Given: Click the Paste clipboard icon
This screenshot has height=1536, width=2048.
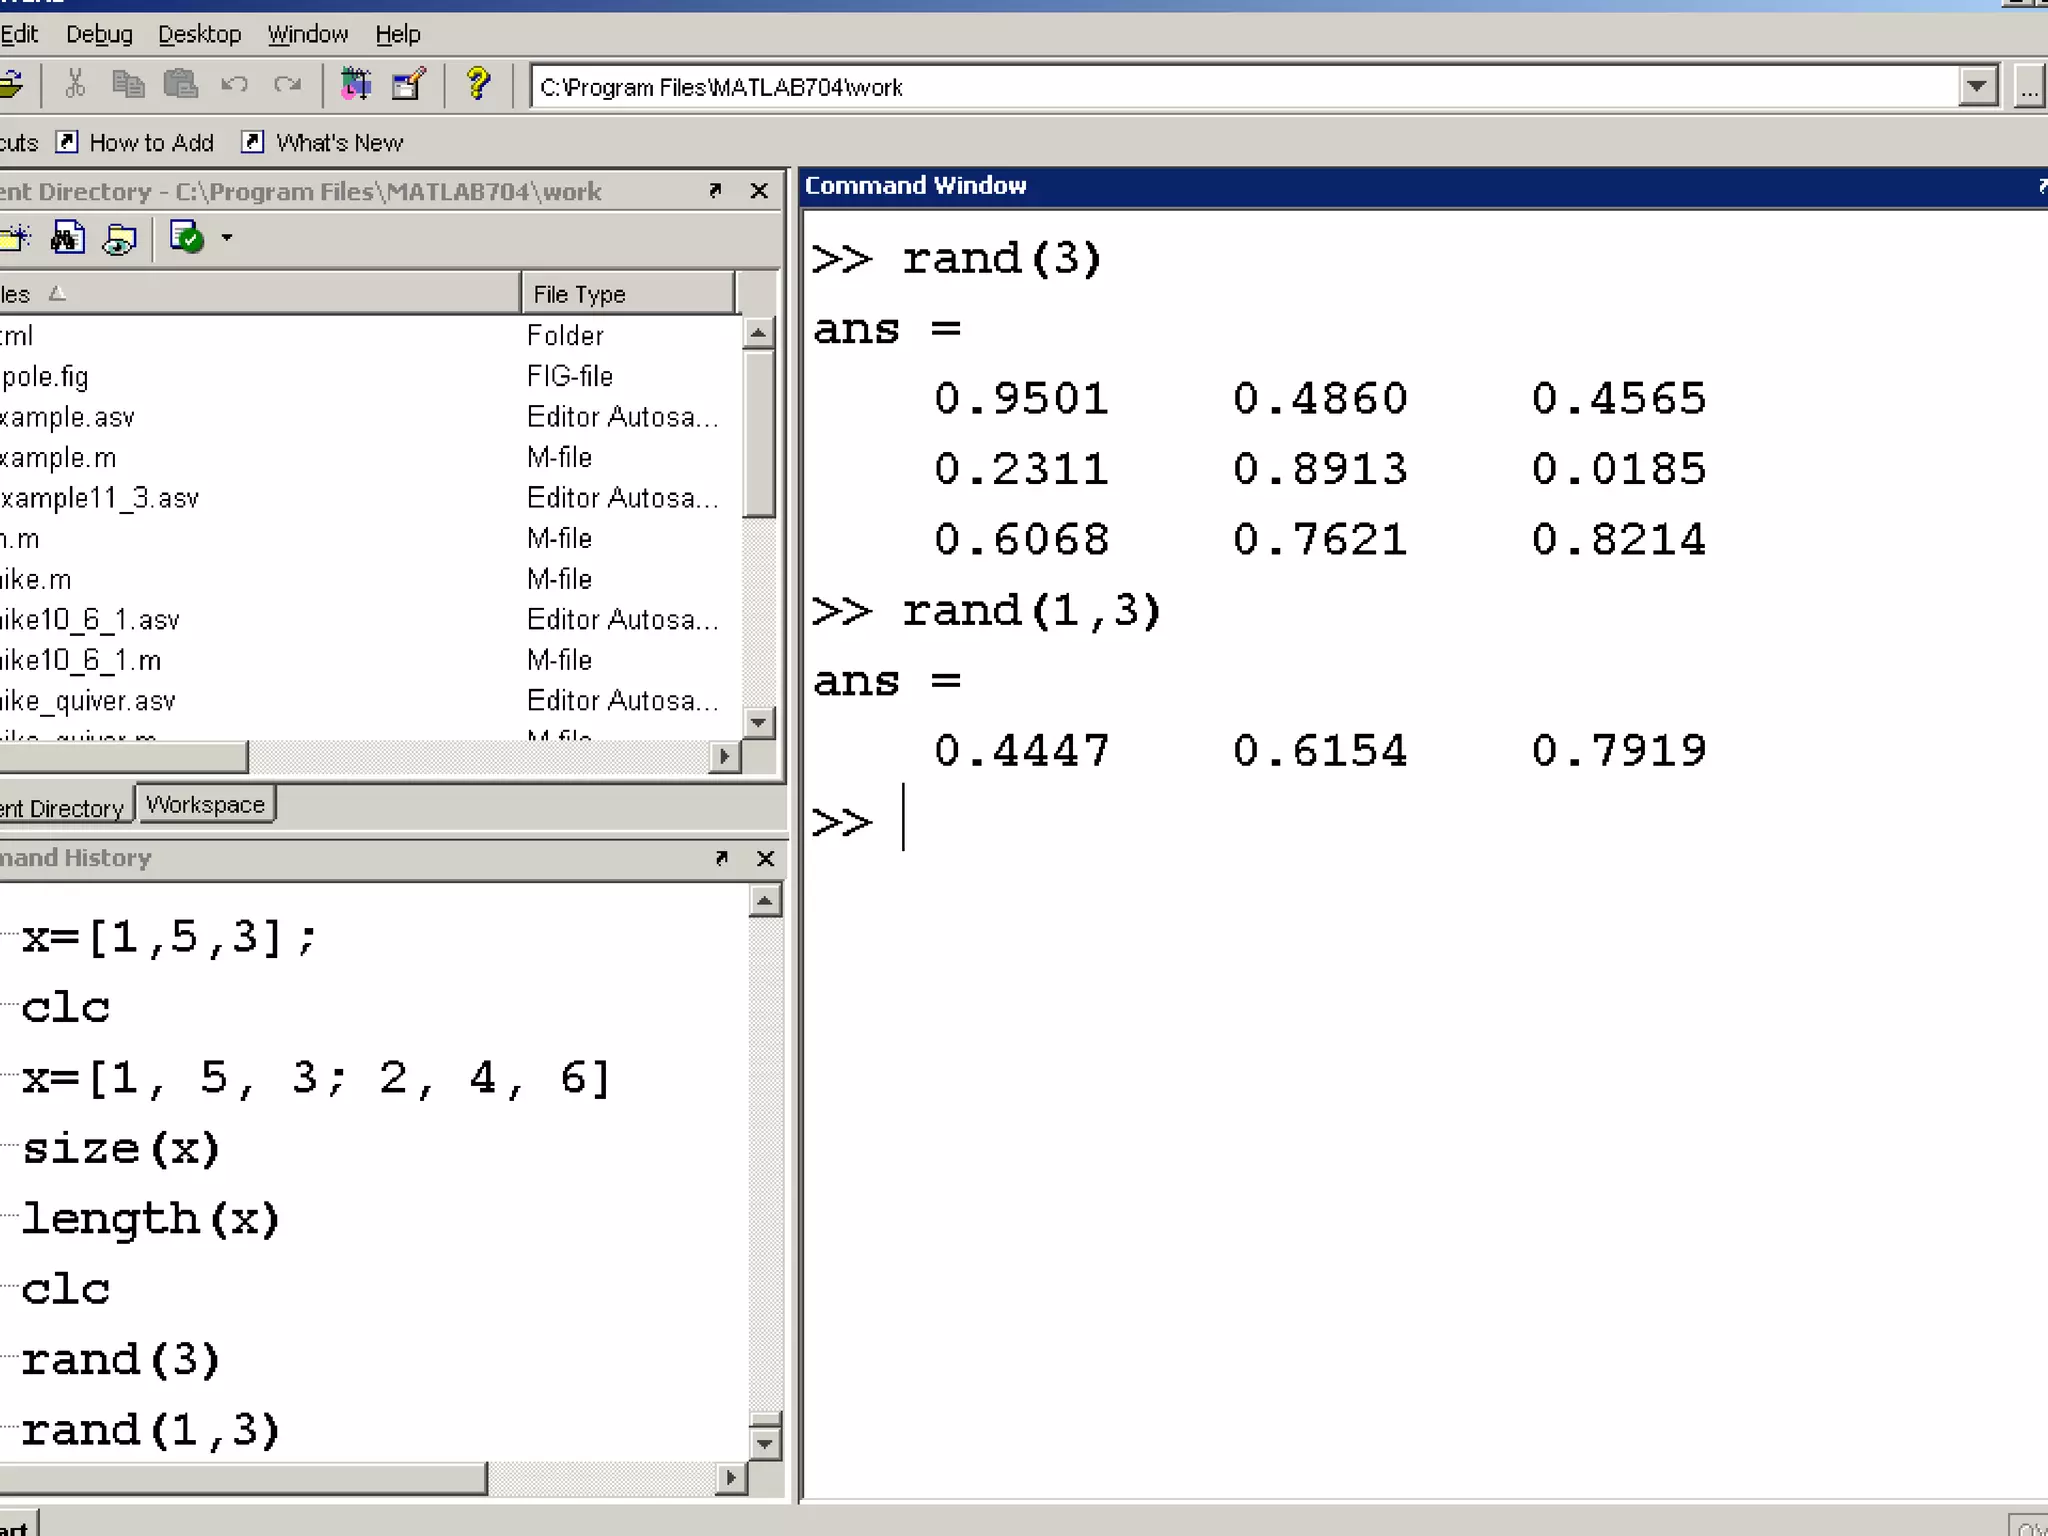Looking at the screenshot, I should pos(181,85).
